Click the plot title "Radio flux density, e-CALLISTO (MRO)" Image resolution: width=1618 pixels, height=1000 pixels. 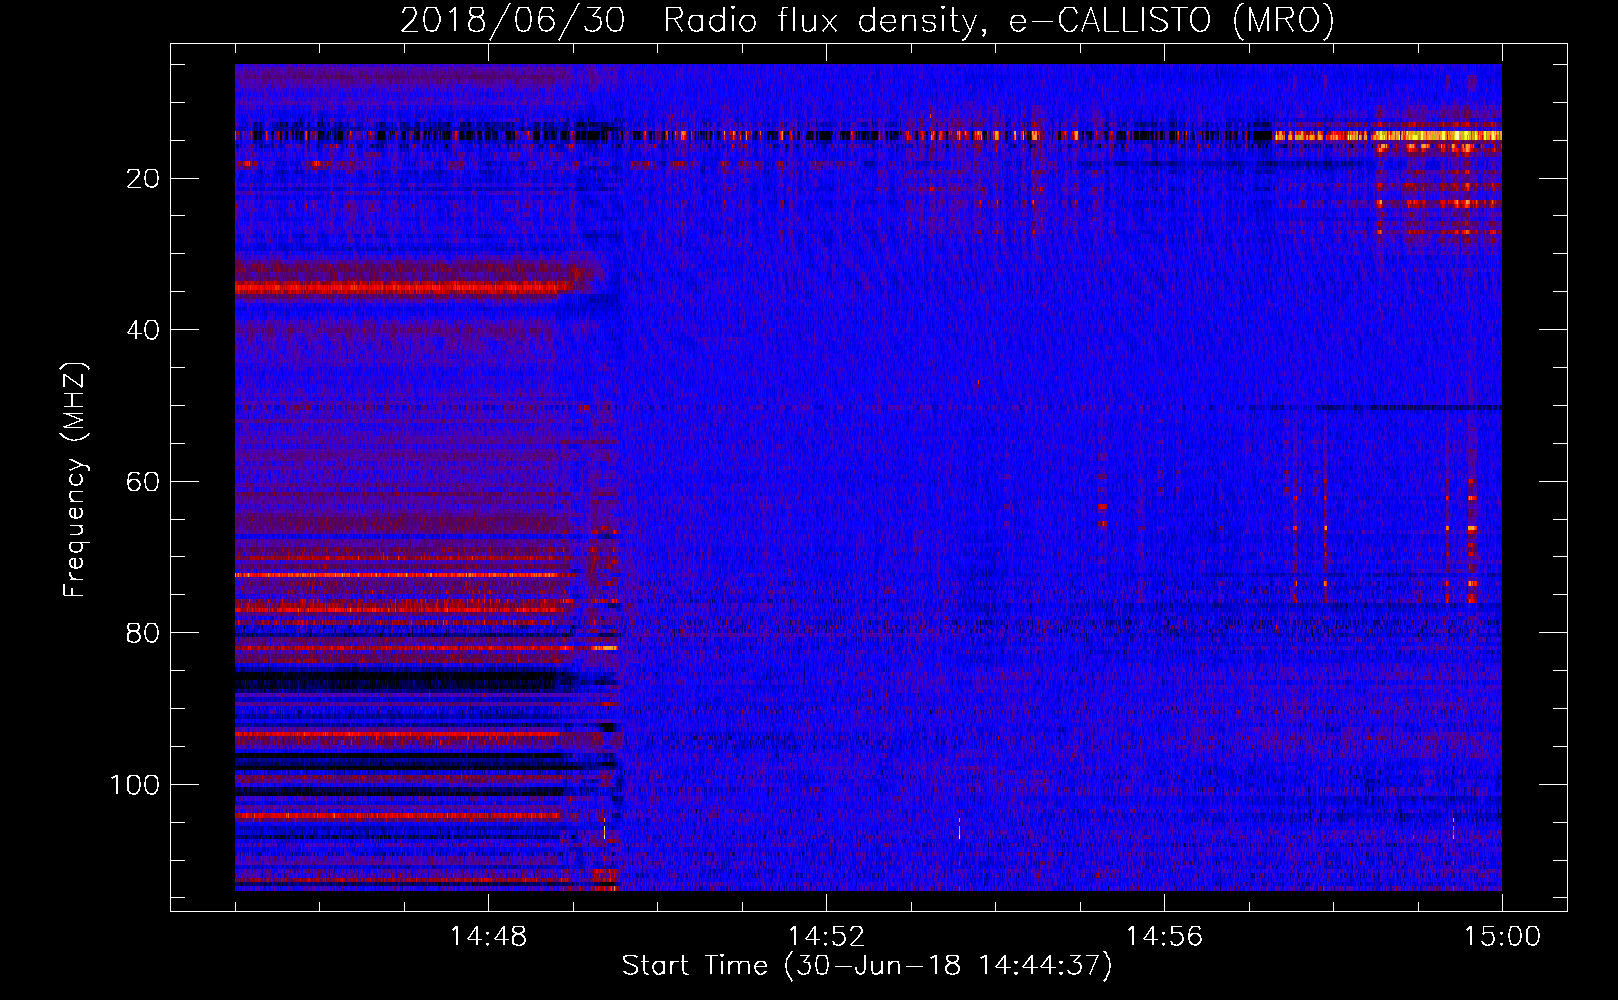coord(999,20)
